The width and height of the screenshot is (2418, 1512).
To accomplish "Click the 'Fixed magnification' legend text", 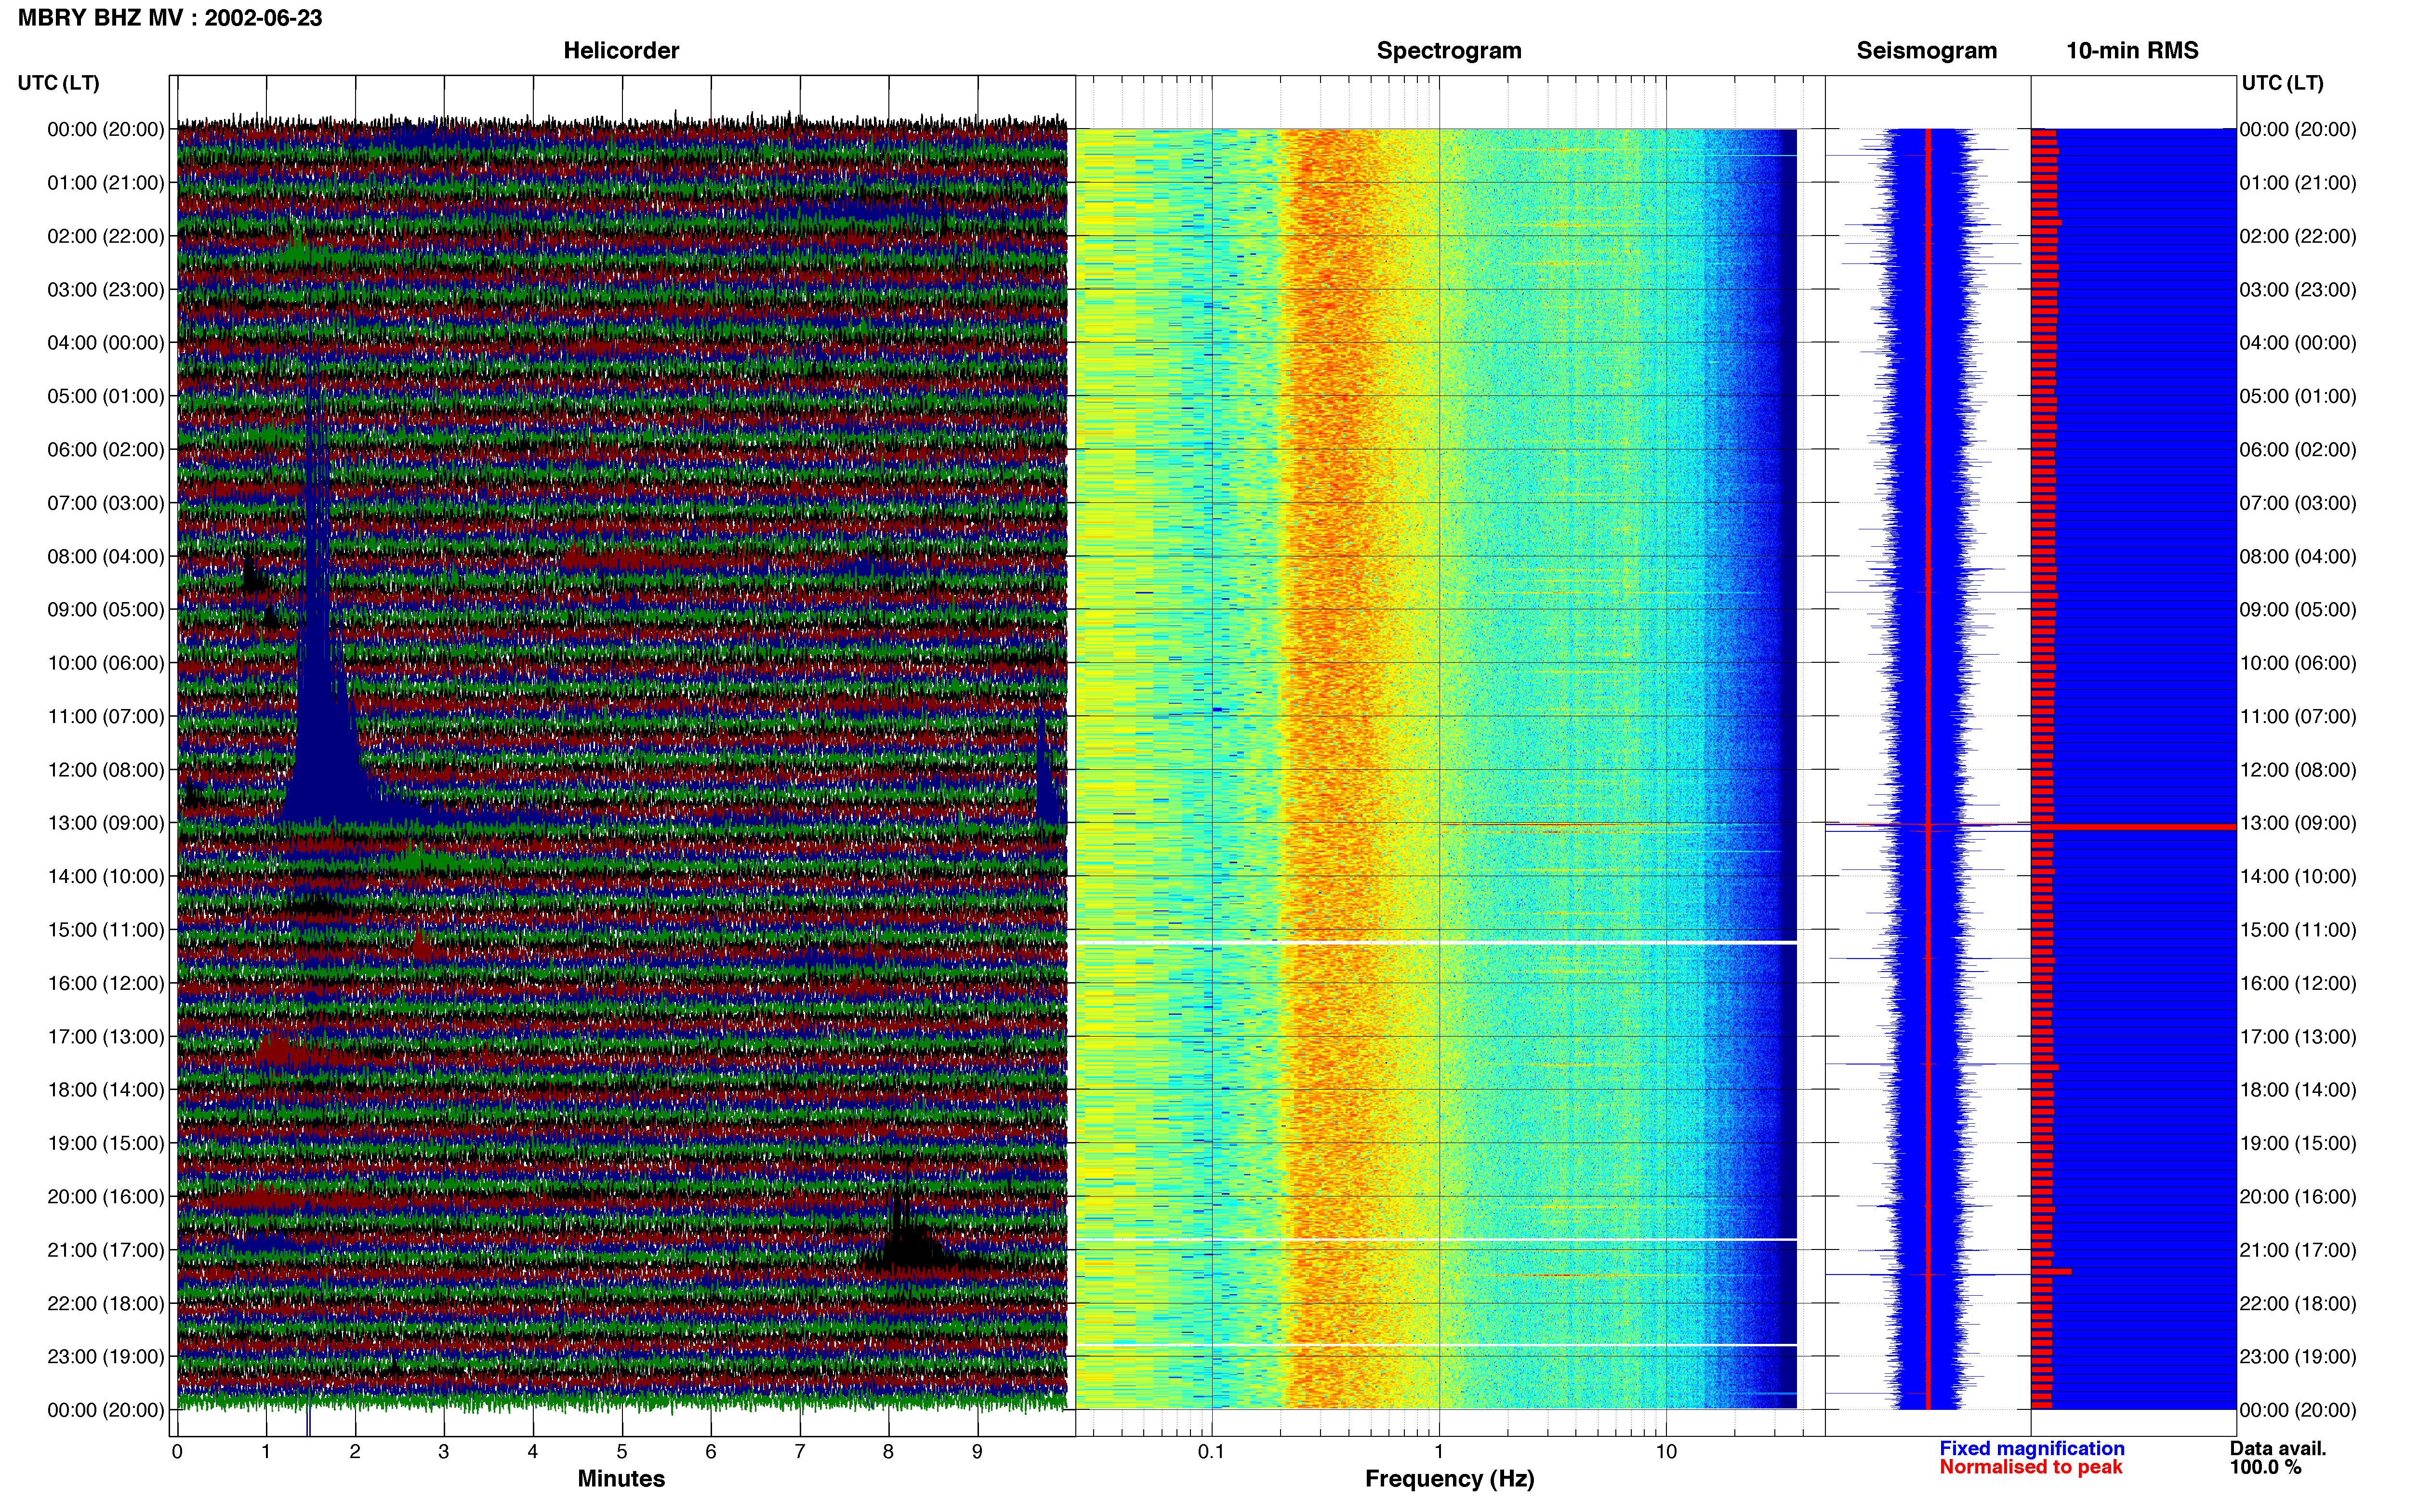I will click(2031, 1448).
